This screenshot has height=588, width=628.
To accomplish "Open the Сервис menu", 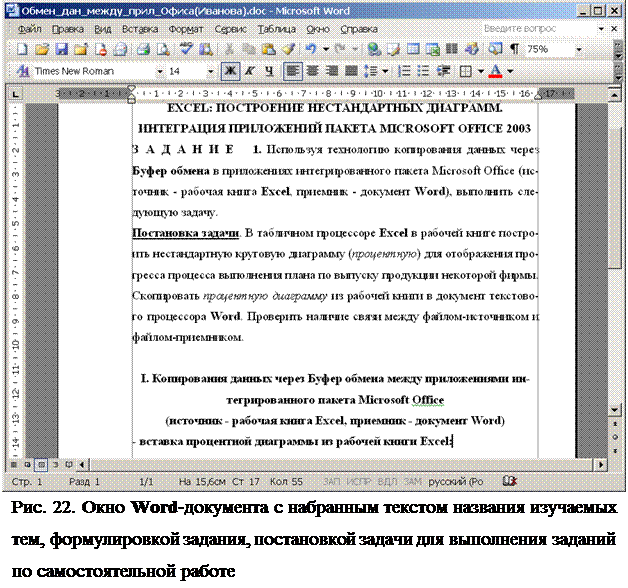I will point(230,29).
